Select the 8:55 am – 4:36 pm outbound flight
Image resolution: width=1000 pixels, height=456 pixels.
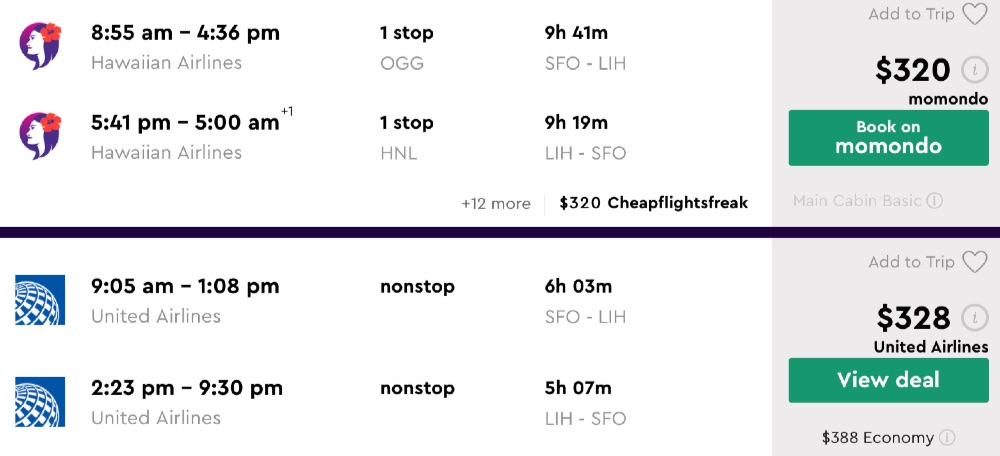185,33
